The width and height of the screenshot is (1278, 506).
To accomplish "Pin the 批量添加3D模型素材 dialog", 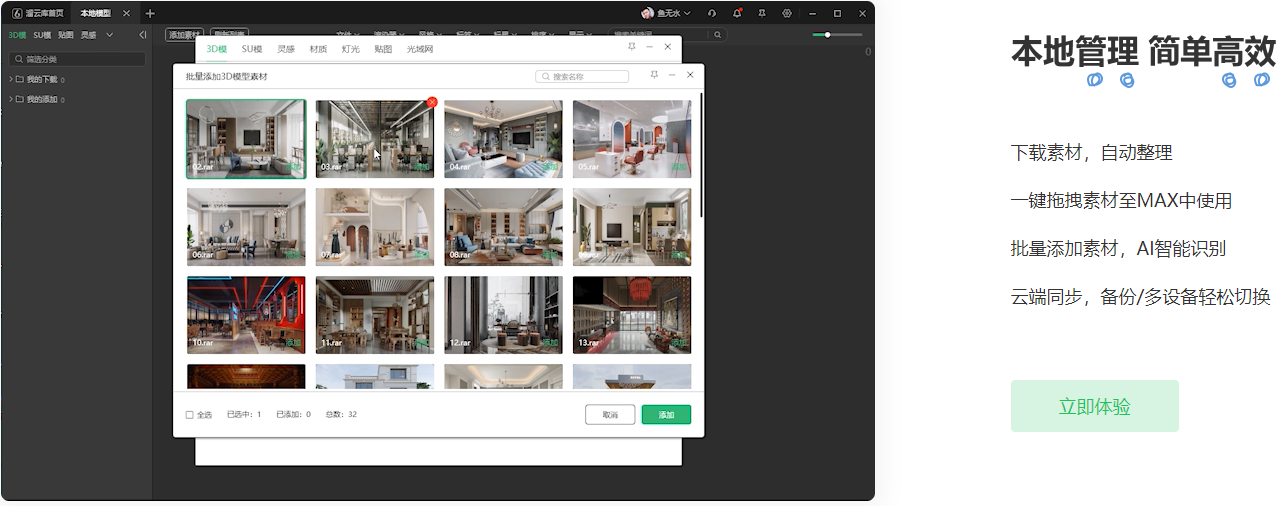I will click(x=654, y=75).
